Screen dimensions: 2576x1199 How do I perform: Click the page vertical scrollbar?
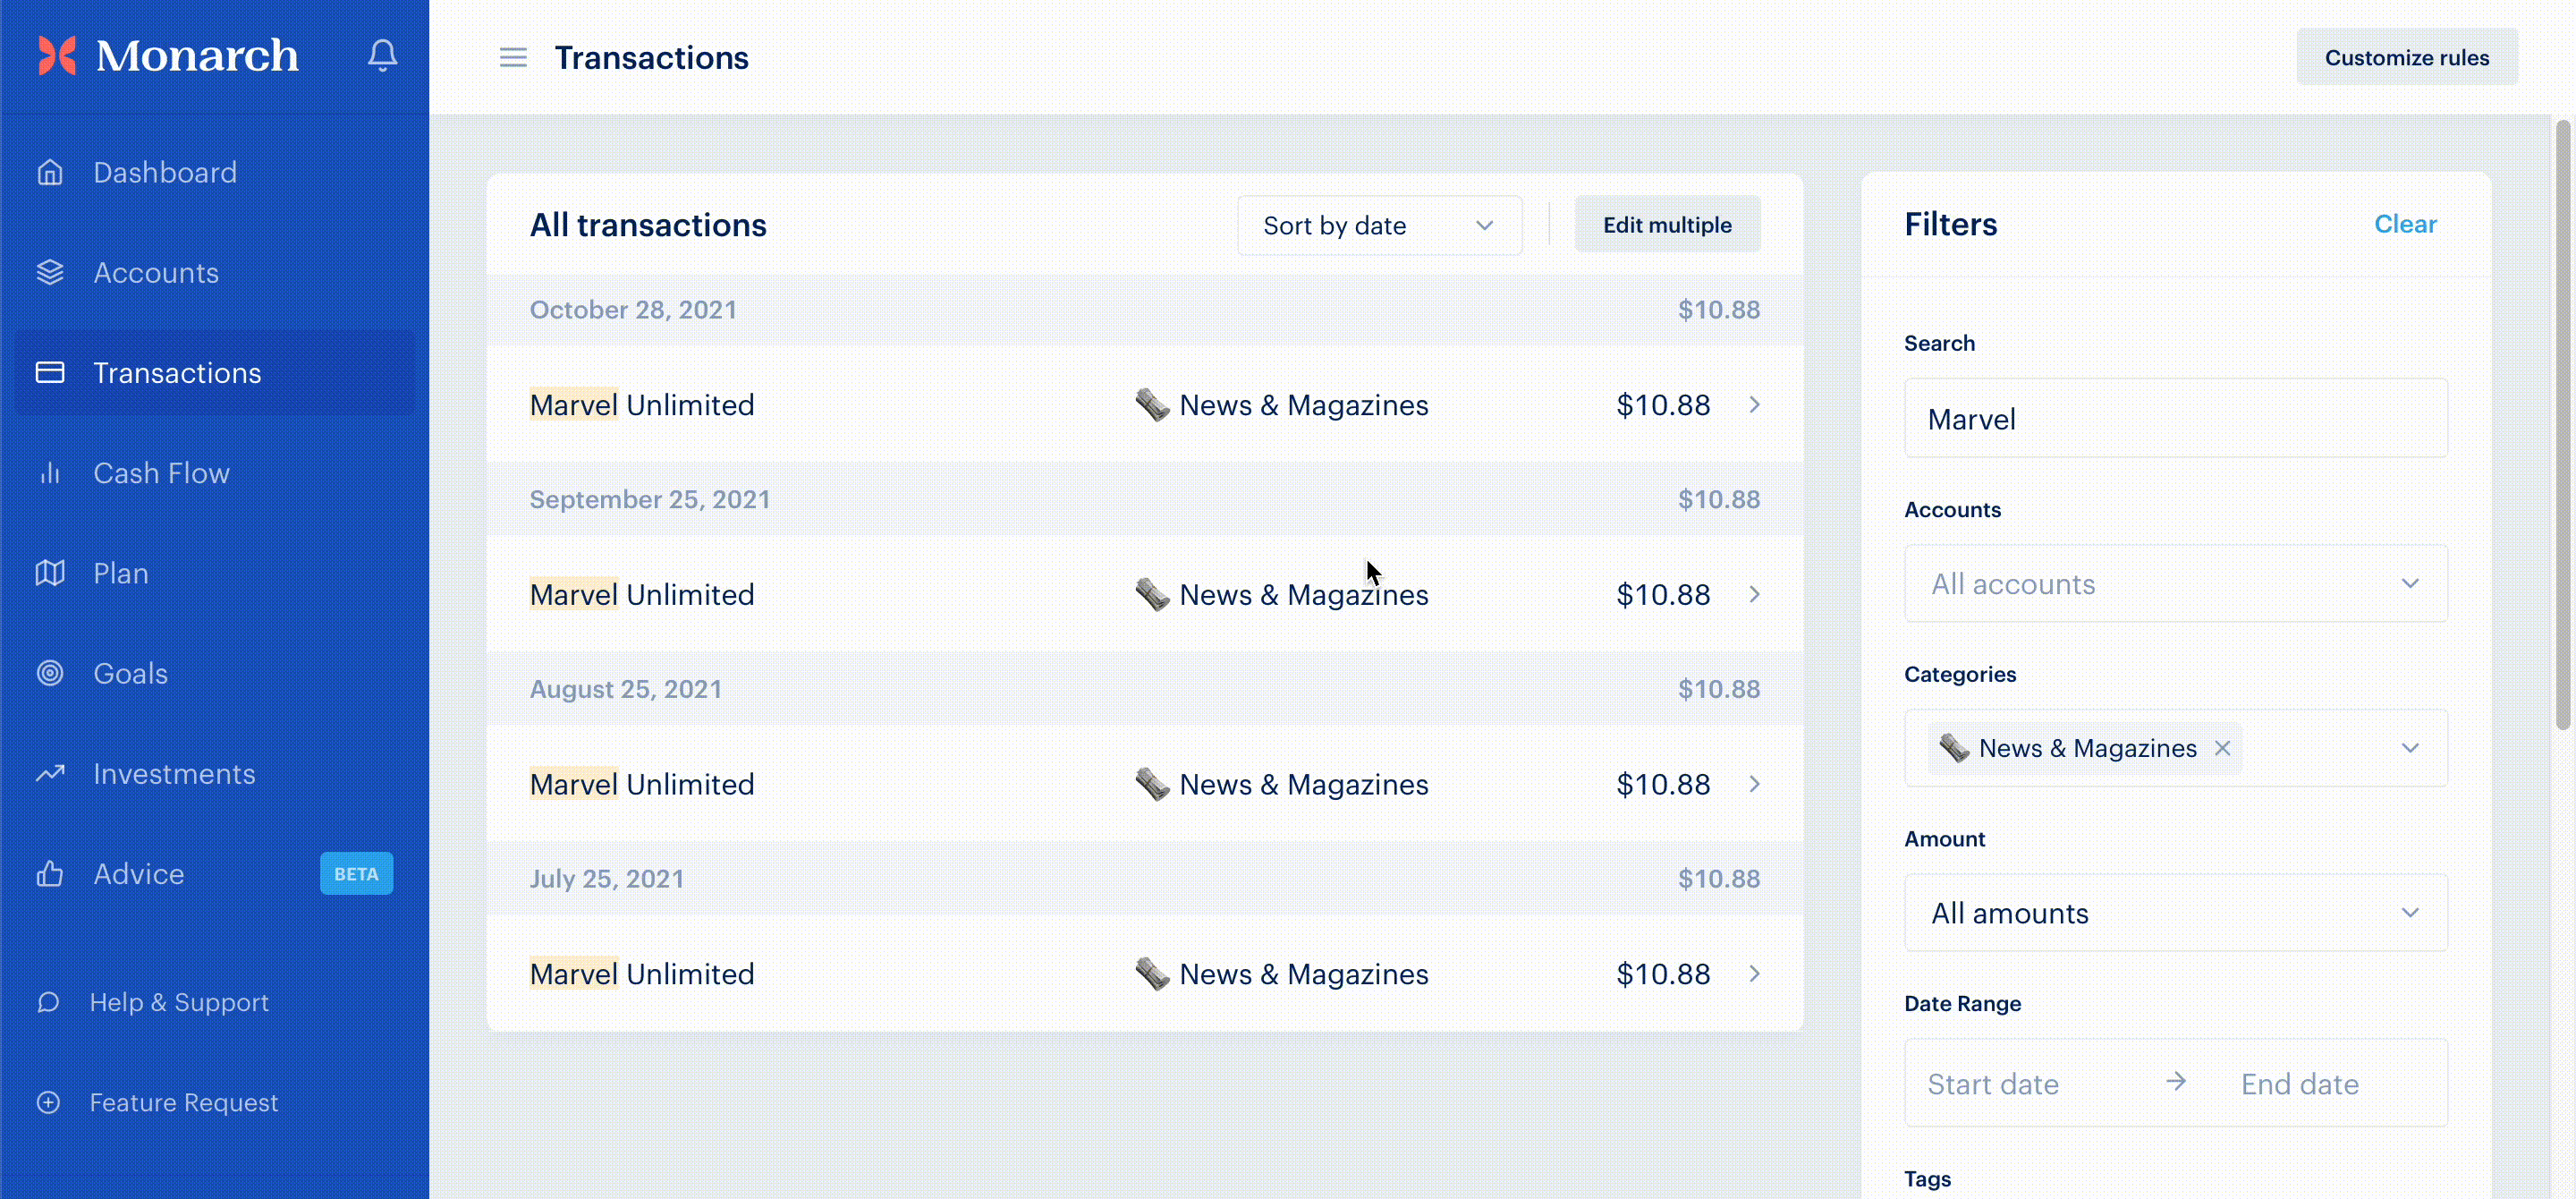point(2562,425)
